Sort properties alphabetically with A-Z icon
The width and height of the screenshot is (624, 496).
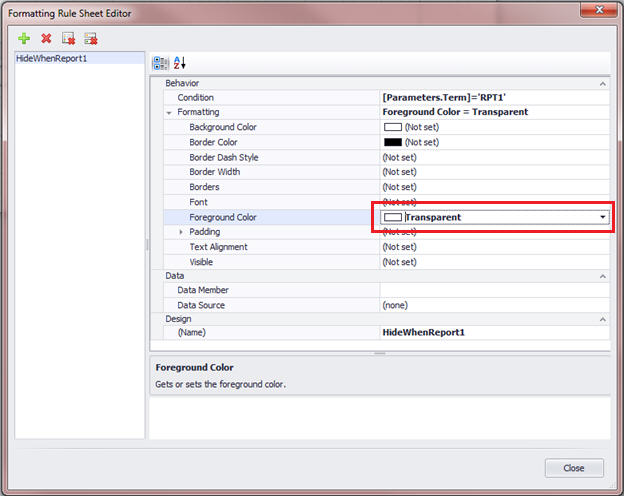pos(180,62)
